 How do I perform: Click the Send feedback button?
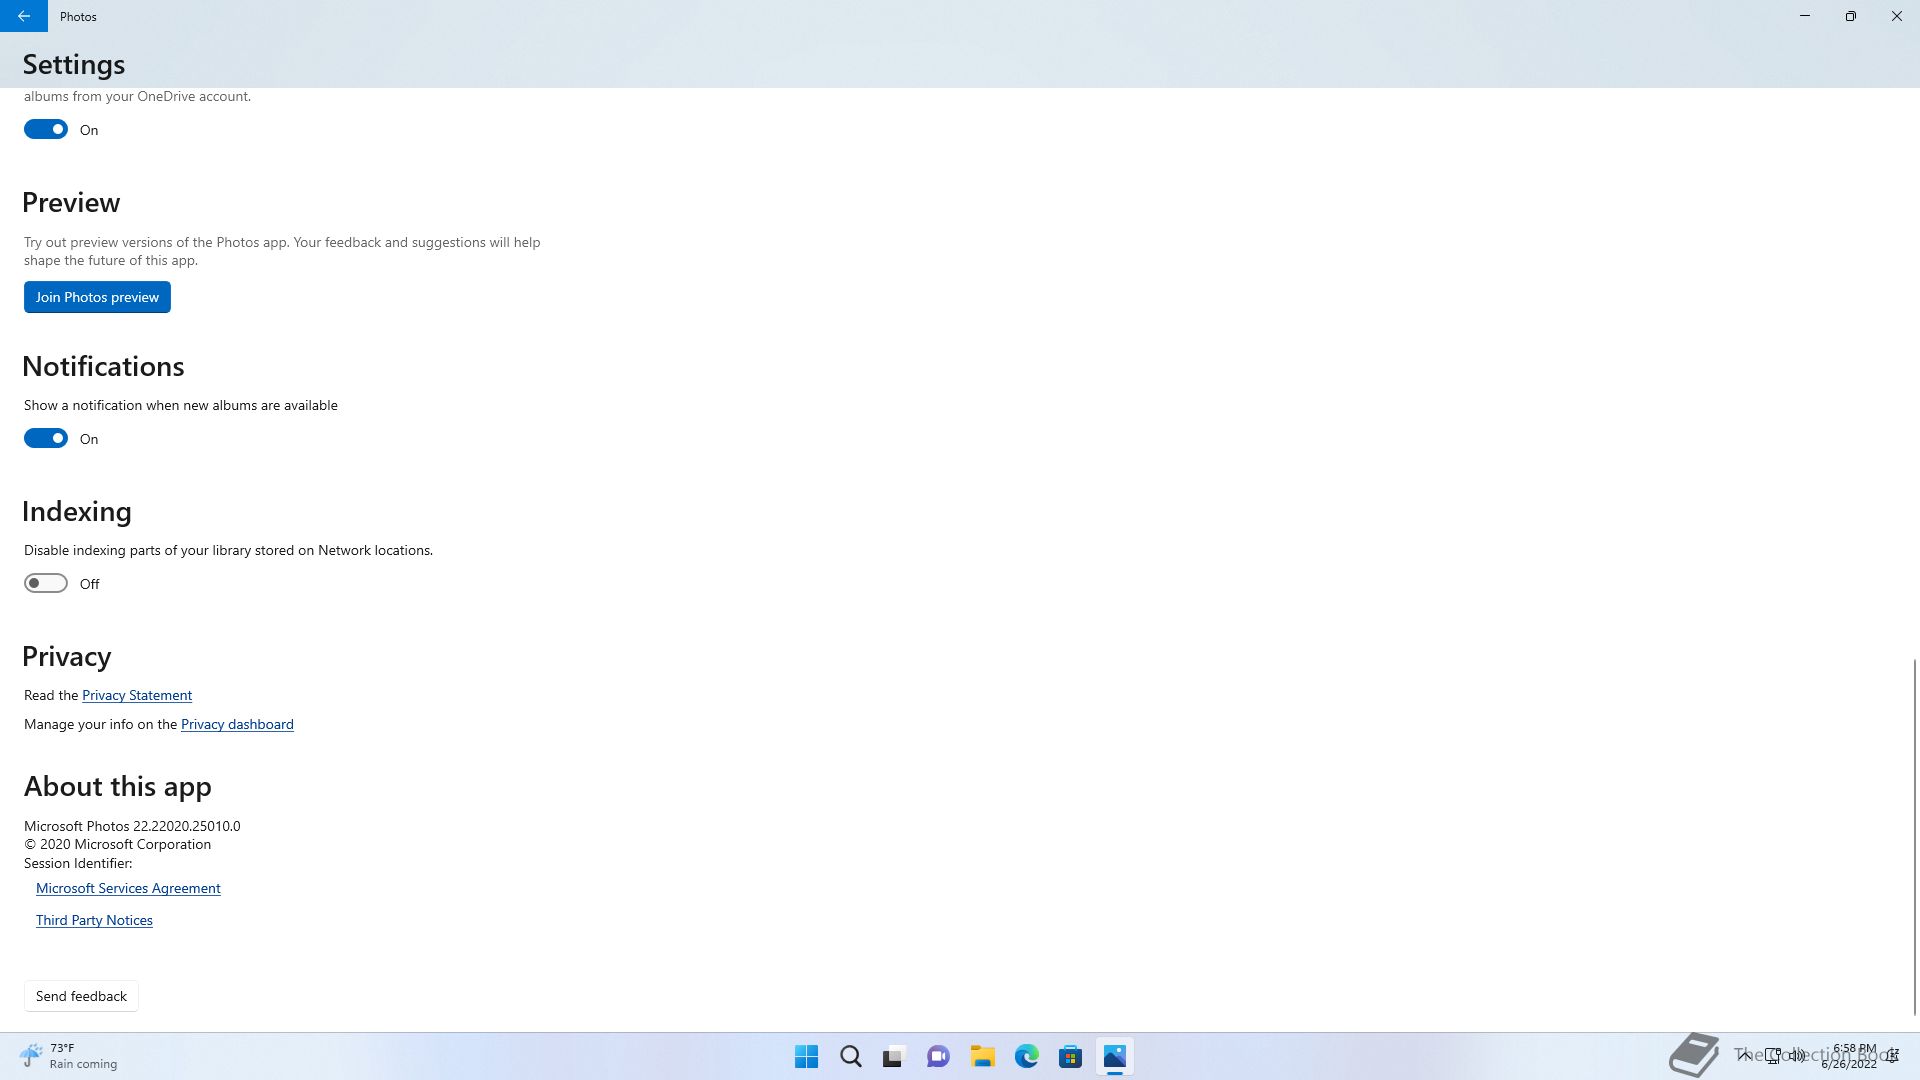coord(81,996)
